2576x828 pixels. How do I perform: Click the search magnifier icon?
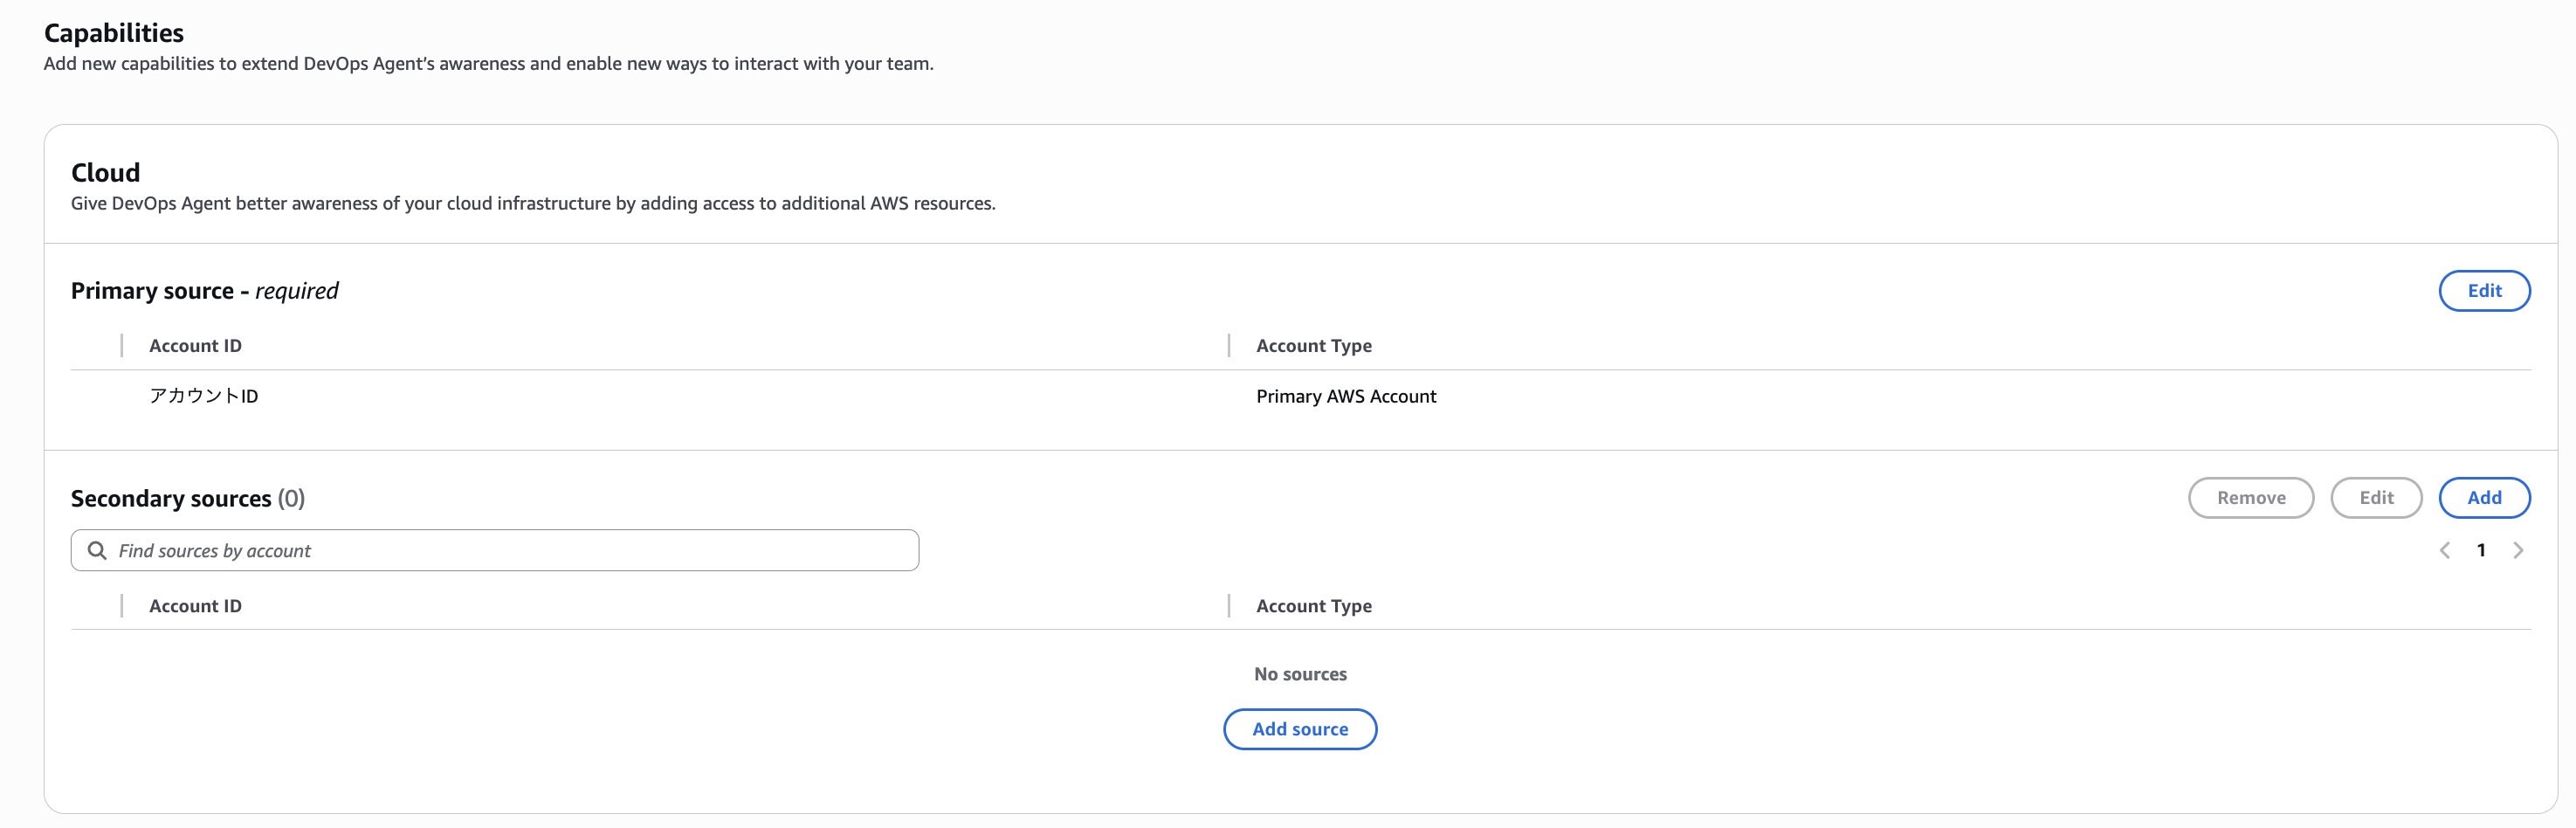point(97,550)
